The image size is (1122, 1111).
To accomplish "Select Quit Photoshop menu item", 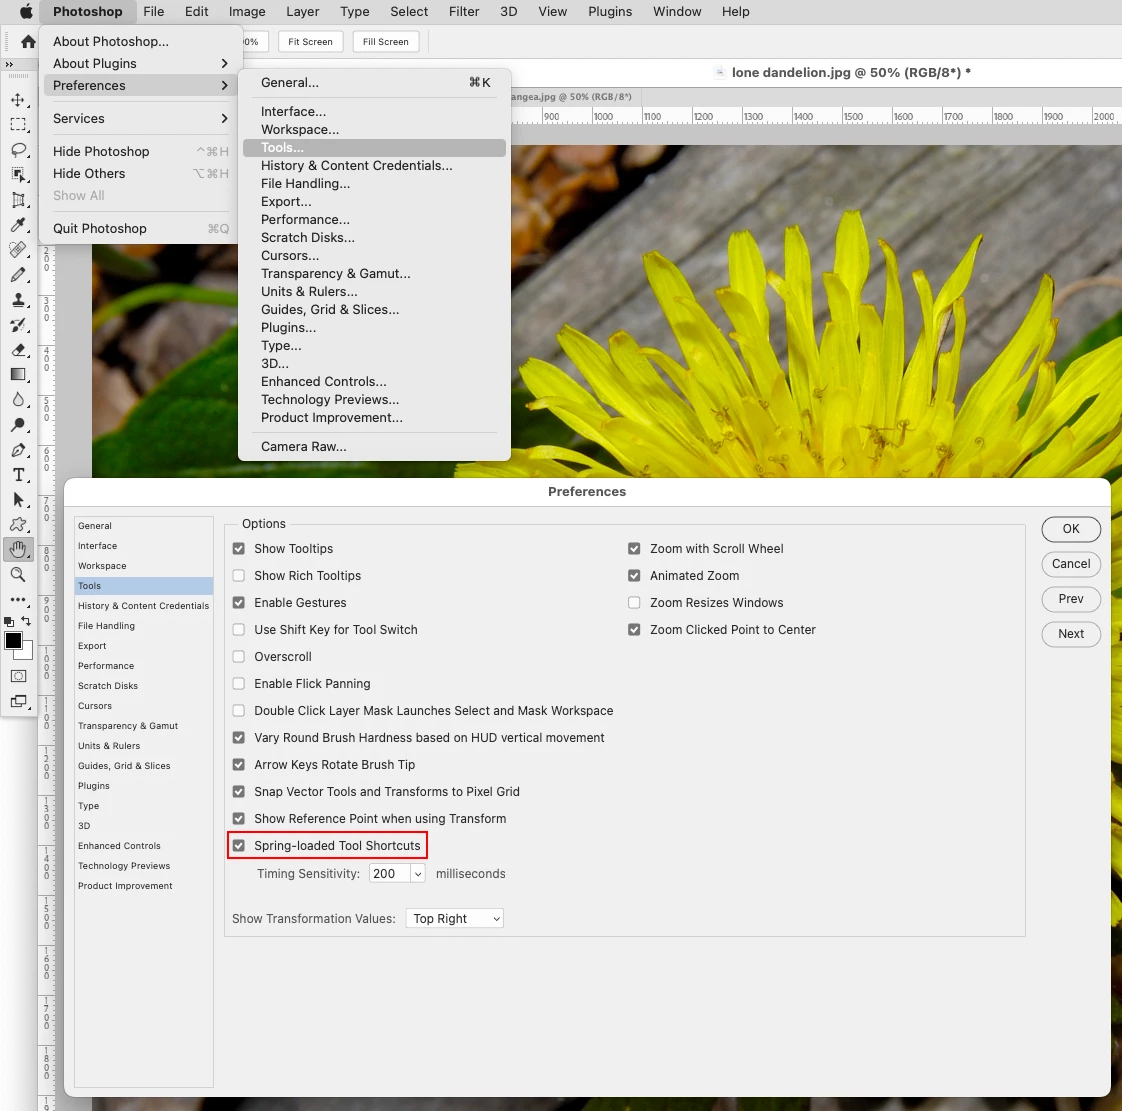I will tap(140, 229).
